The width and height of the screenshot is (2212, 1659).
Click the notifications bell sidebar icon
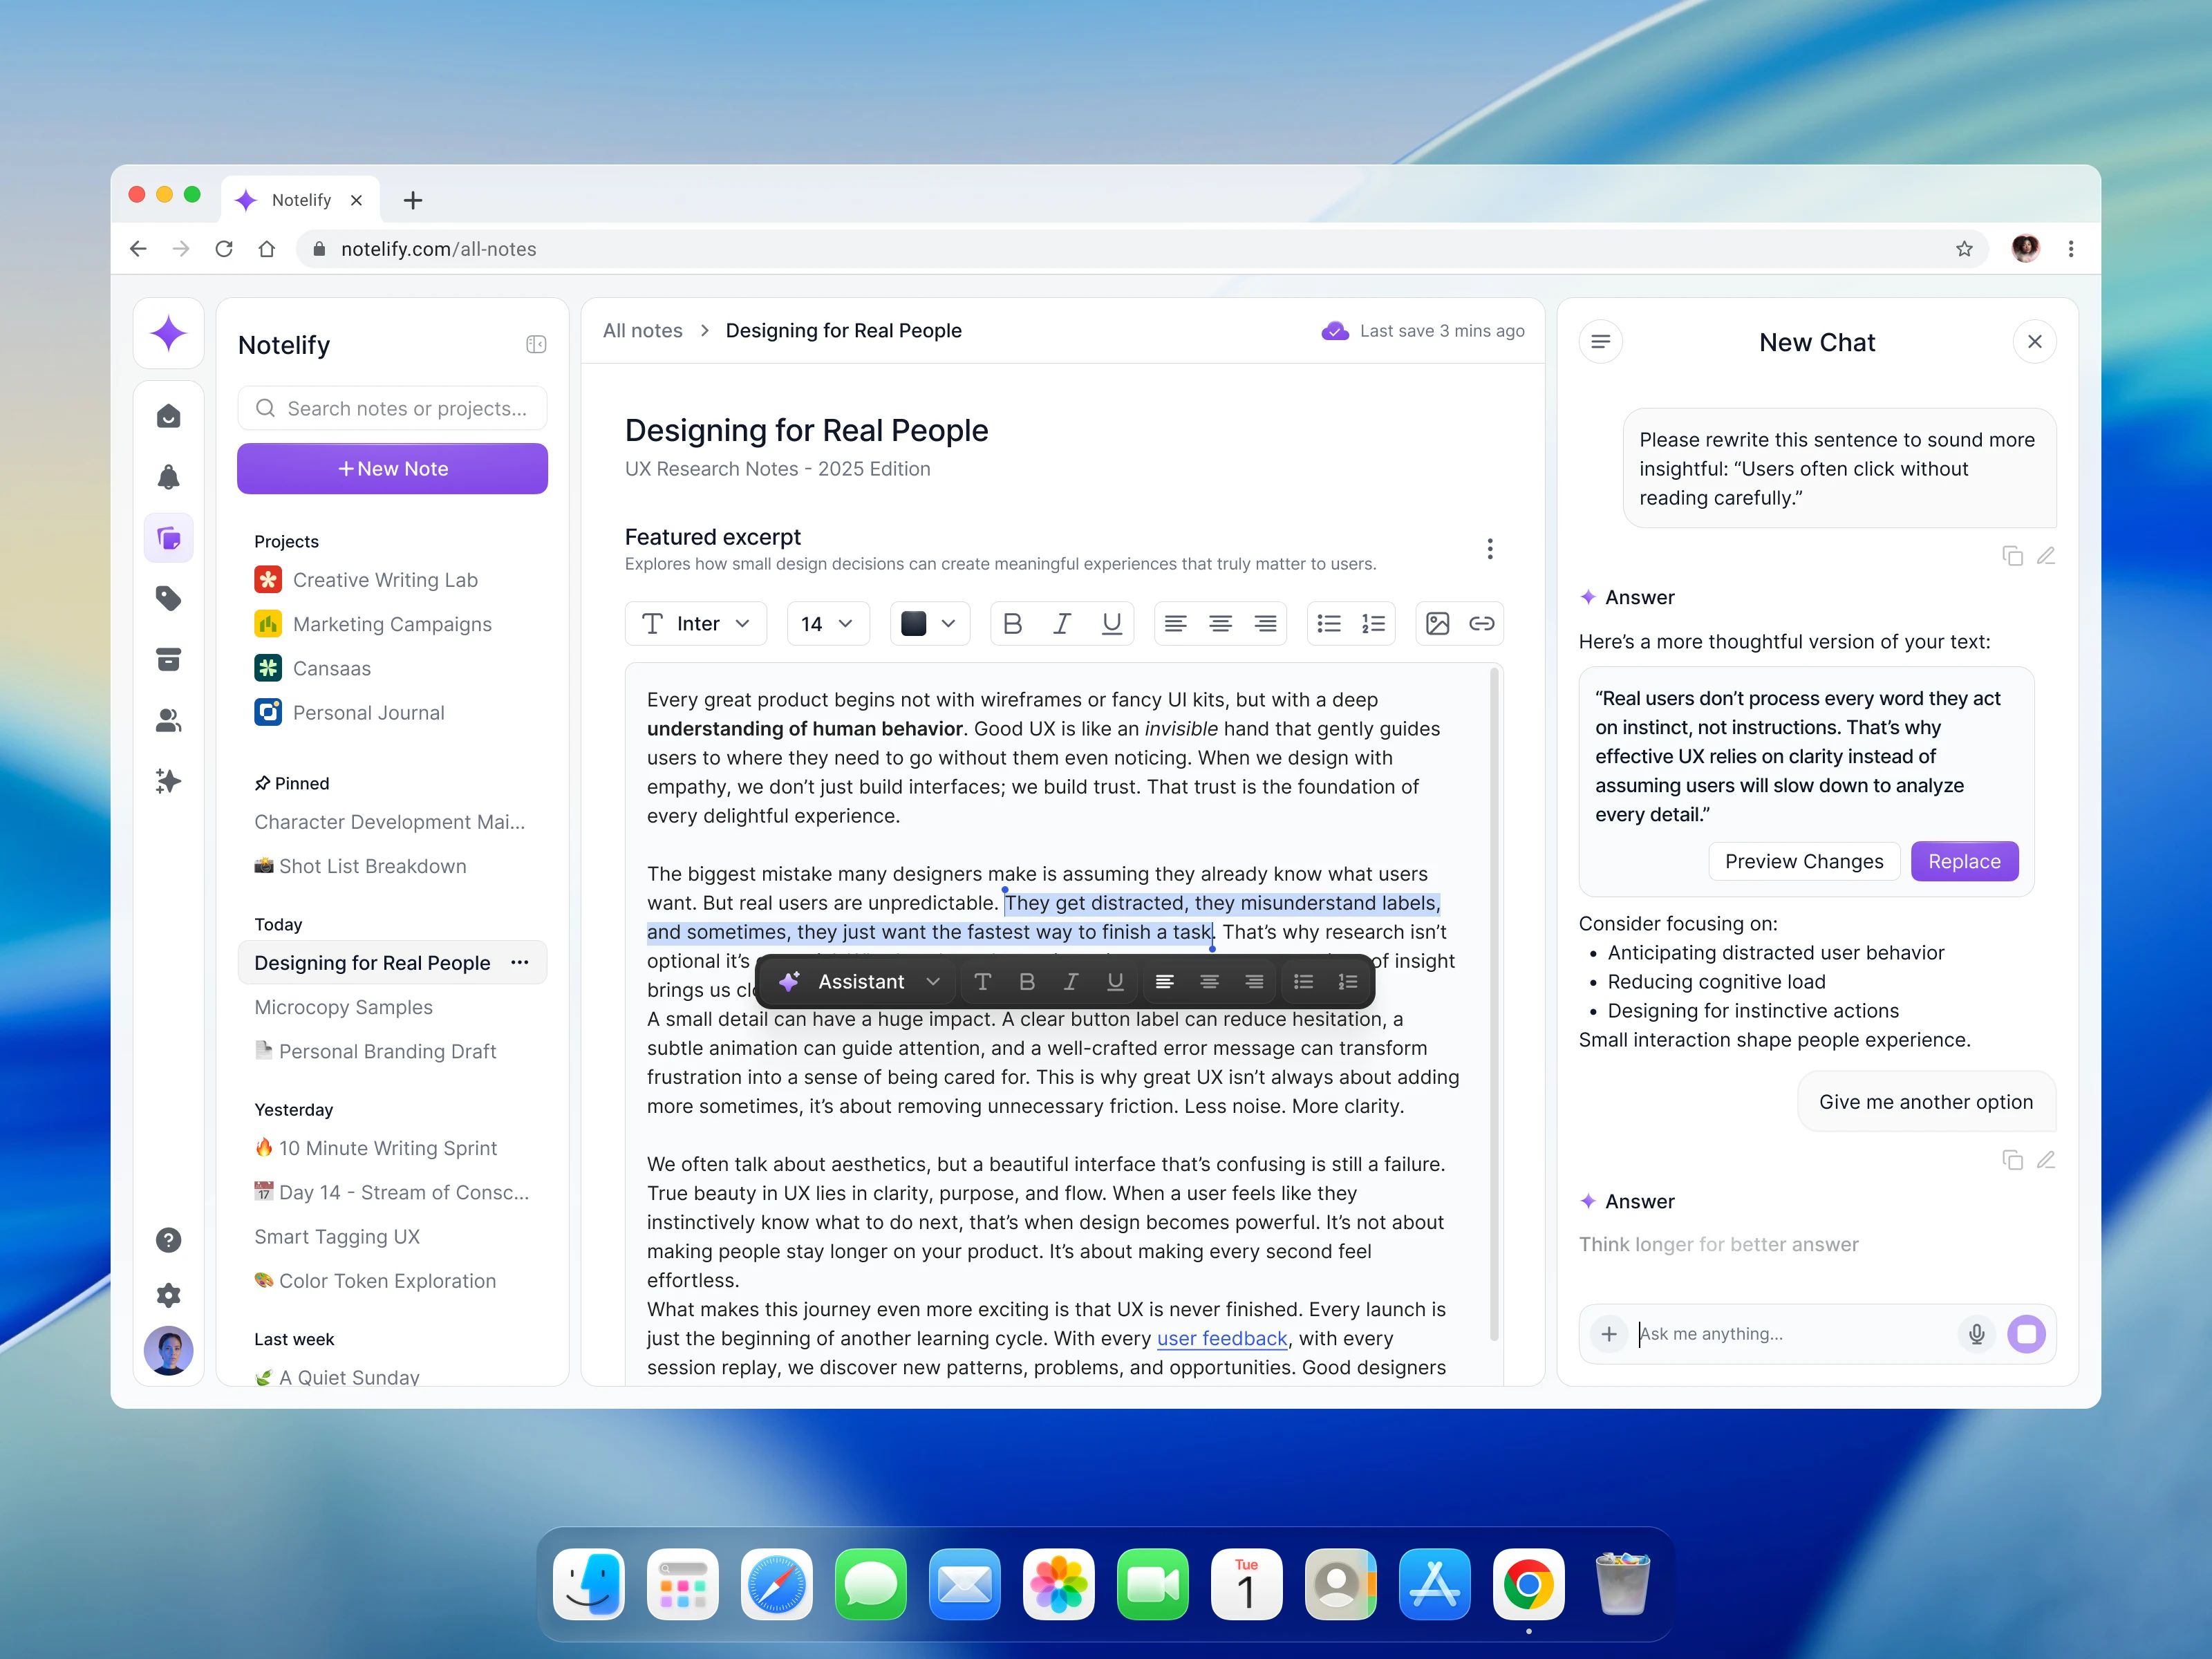tap(168, 477)
